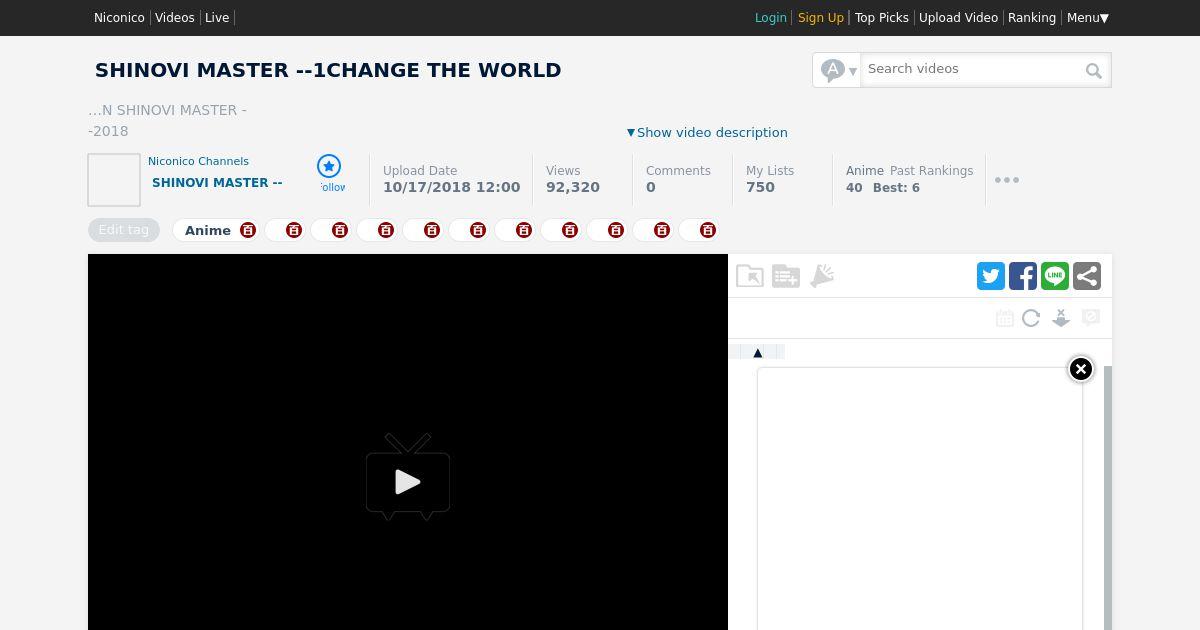Collapse the comment list black triangle

[758, 352]
